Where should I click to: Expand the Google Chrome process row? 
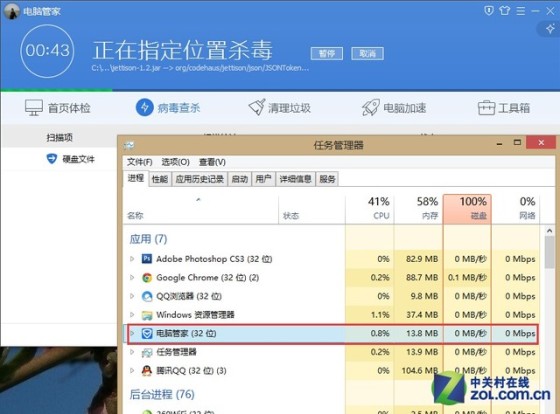click(x=132, y=277)
